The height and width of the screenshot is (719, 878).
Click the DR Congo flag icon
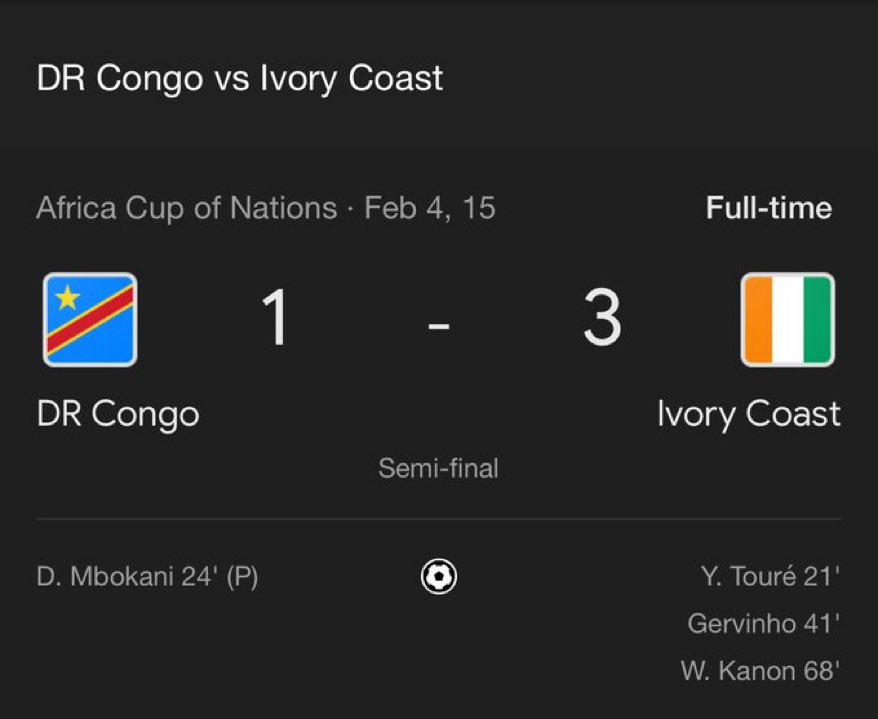pos(90,320)
